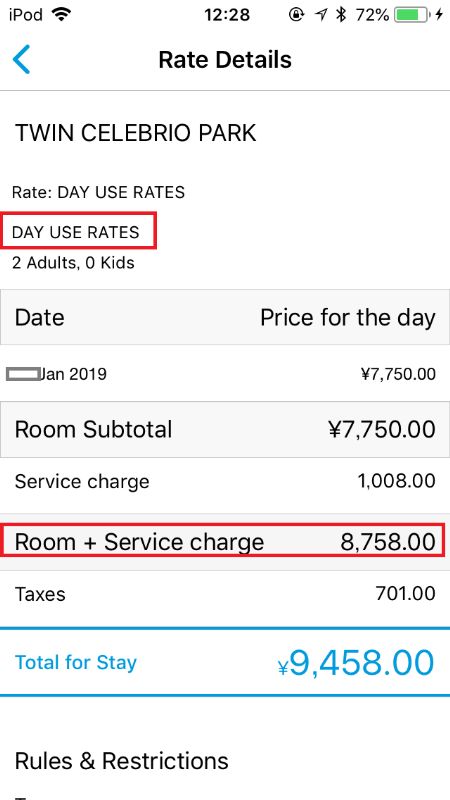Open the Rules & Restrictions section

122,761
